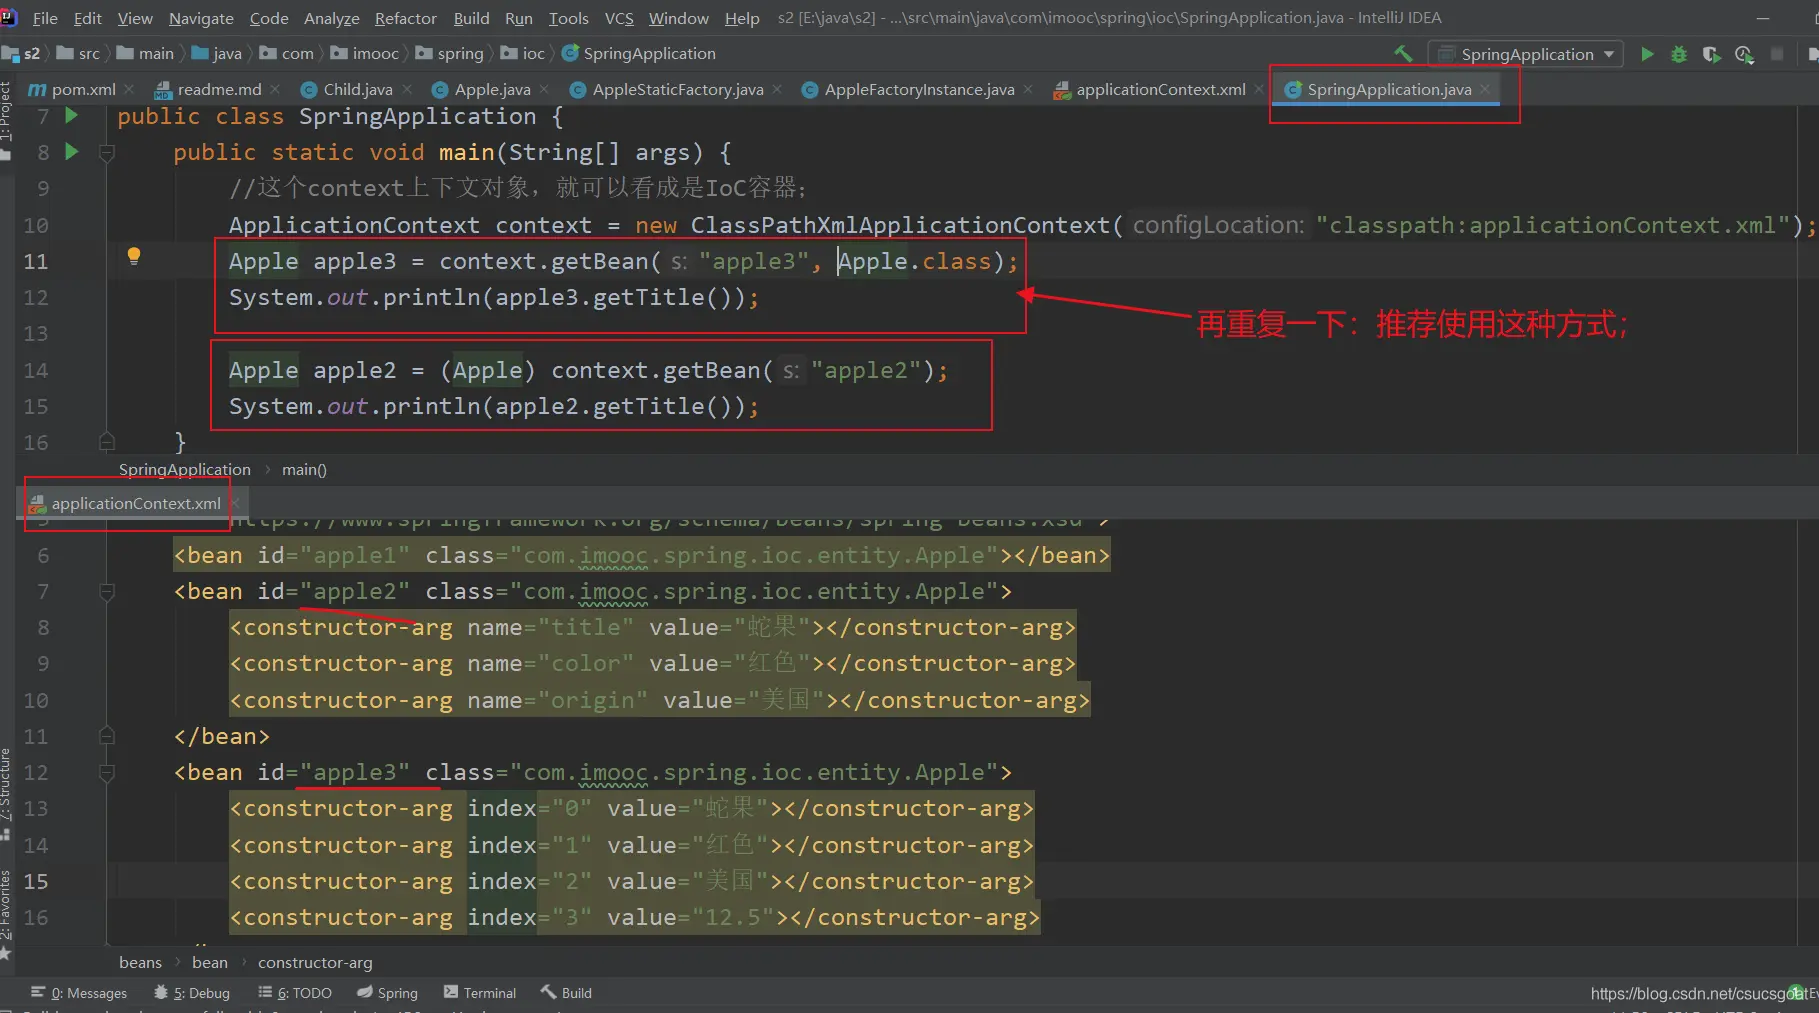Click the green Run button in toolbar
Viewport: 1819px width, 1013px height.
pos(1647,54)
